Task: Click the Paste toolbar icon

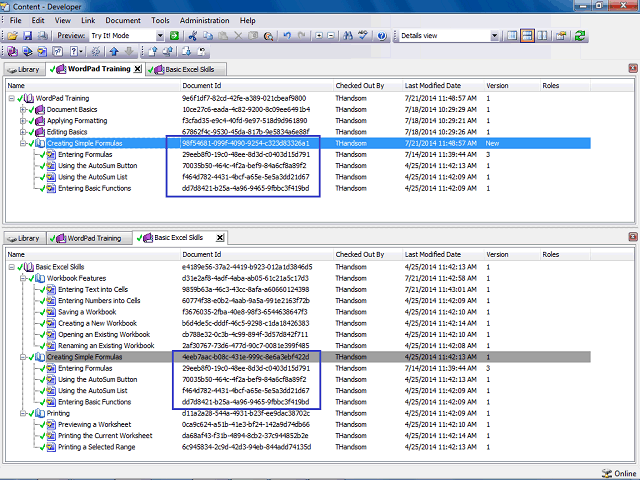Action: coord(223,36)
